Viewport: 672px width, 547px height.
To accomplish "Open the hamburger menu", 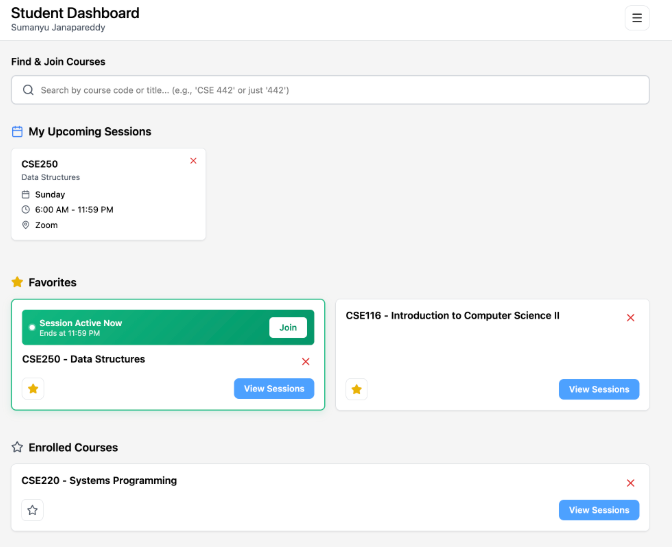I will [x=637, y=18].
